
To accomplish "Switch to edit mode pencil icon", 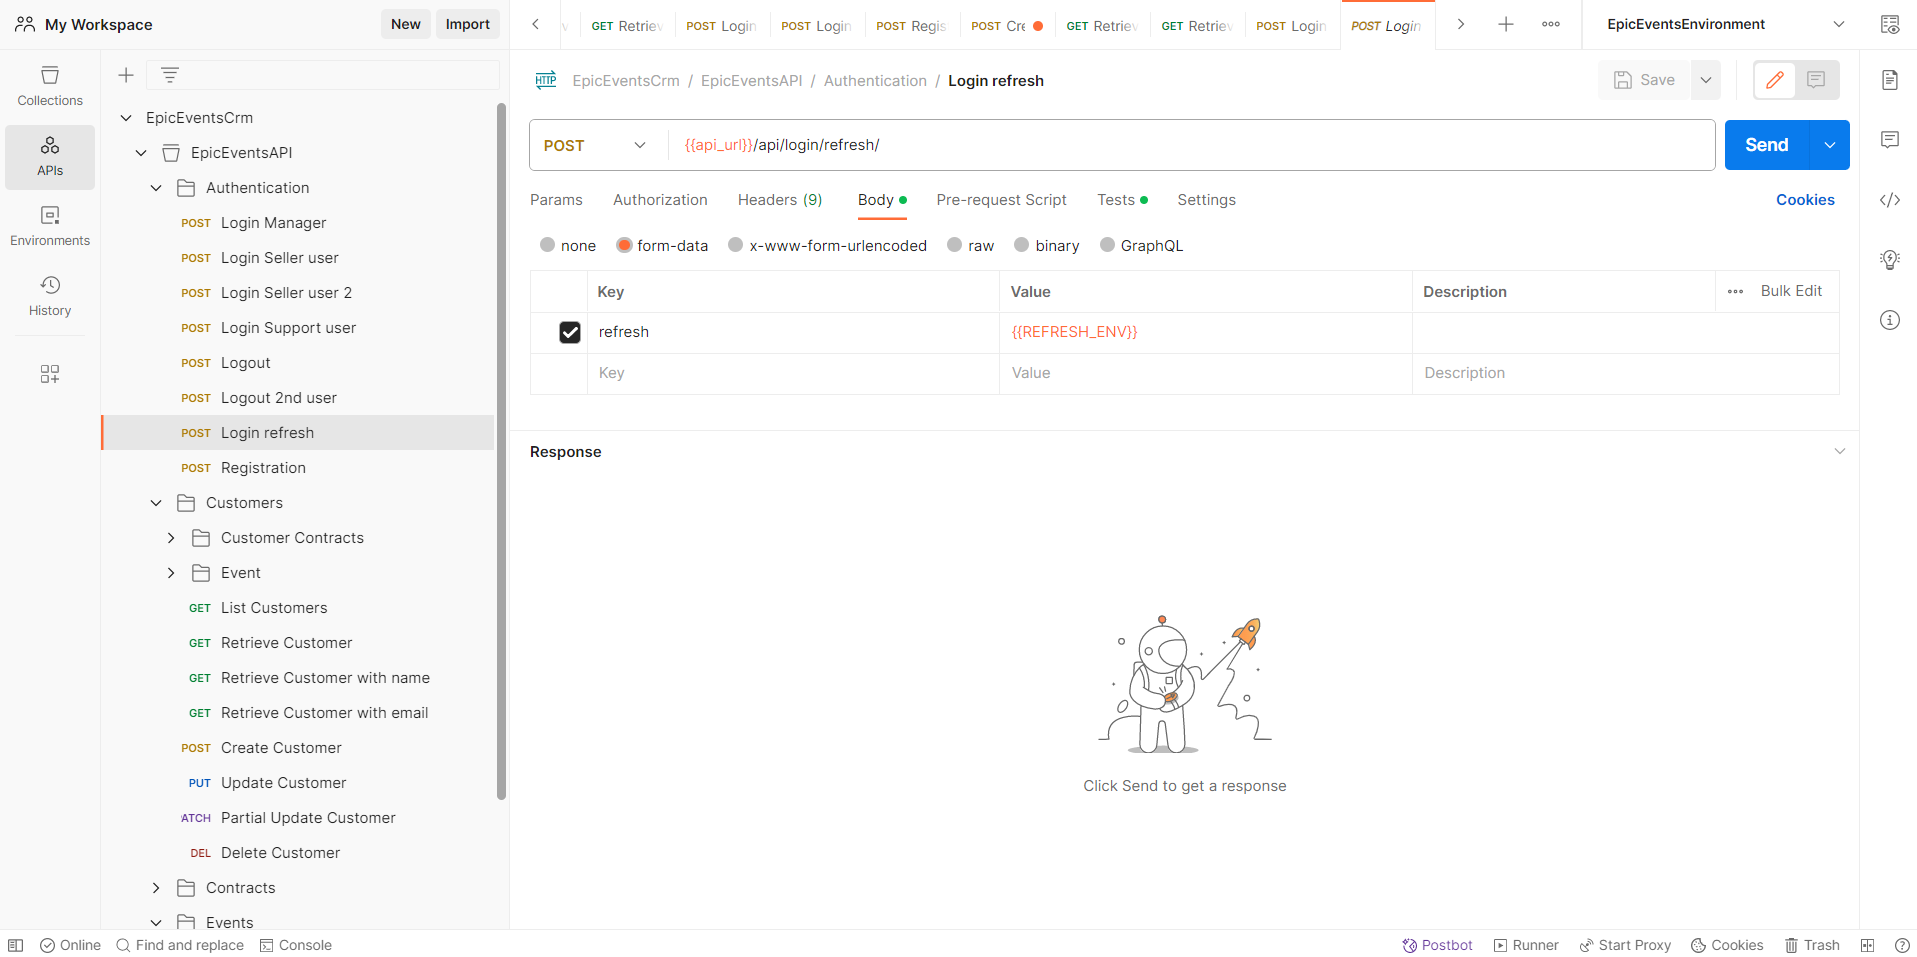I will tap(1775, 80).
